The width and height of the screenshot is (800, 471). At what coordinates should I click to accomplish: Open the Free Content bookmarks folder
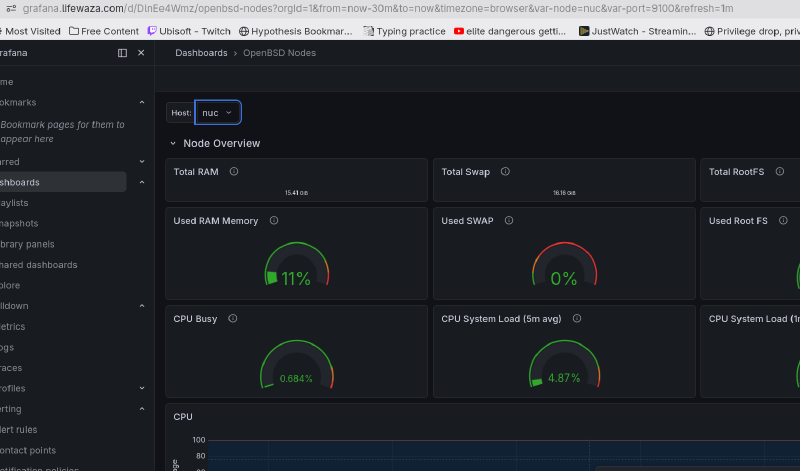click(x=104, y=31)
